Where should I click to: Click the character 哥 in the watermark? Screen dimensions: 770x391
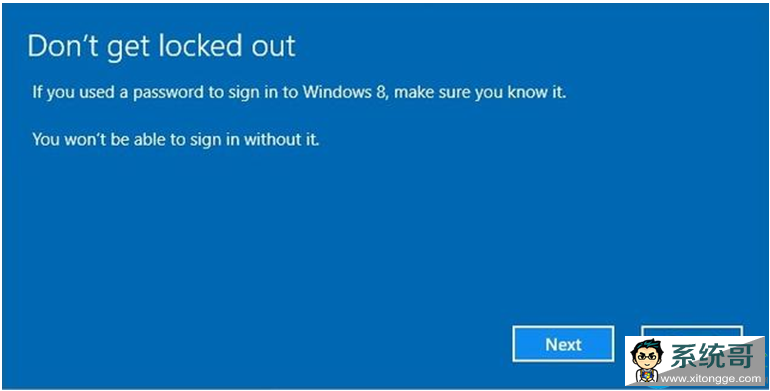740,356
